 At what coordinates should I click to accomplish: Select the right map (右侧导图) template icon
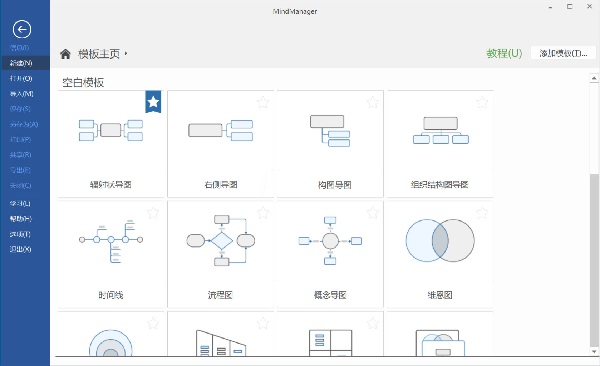[220, 130]
